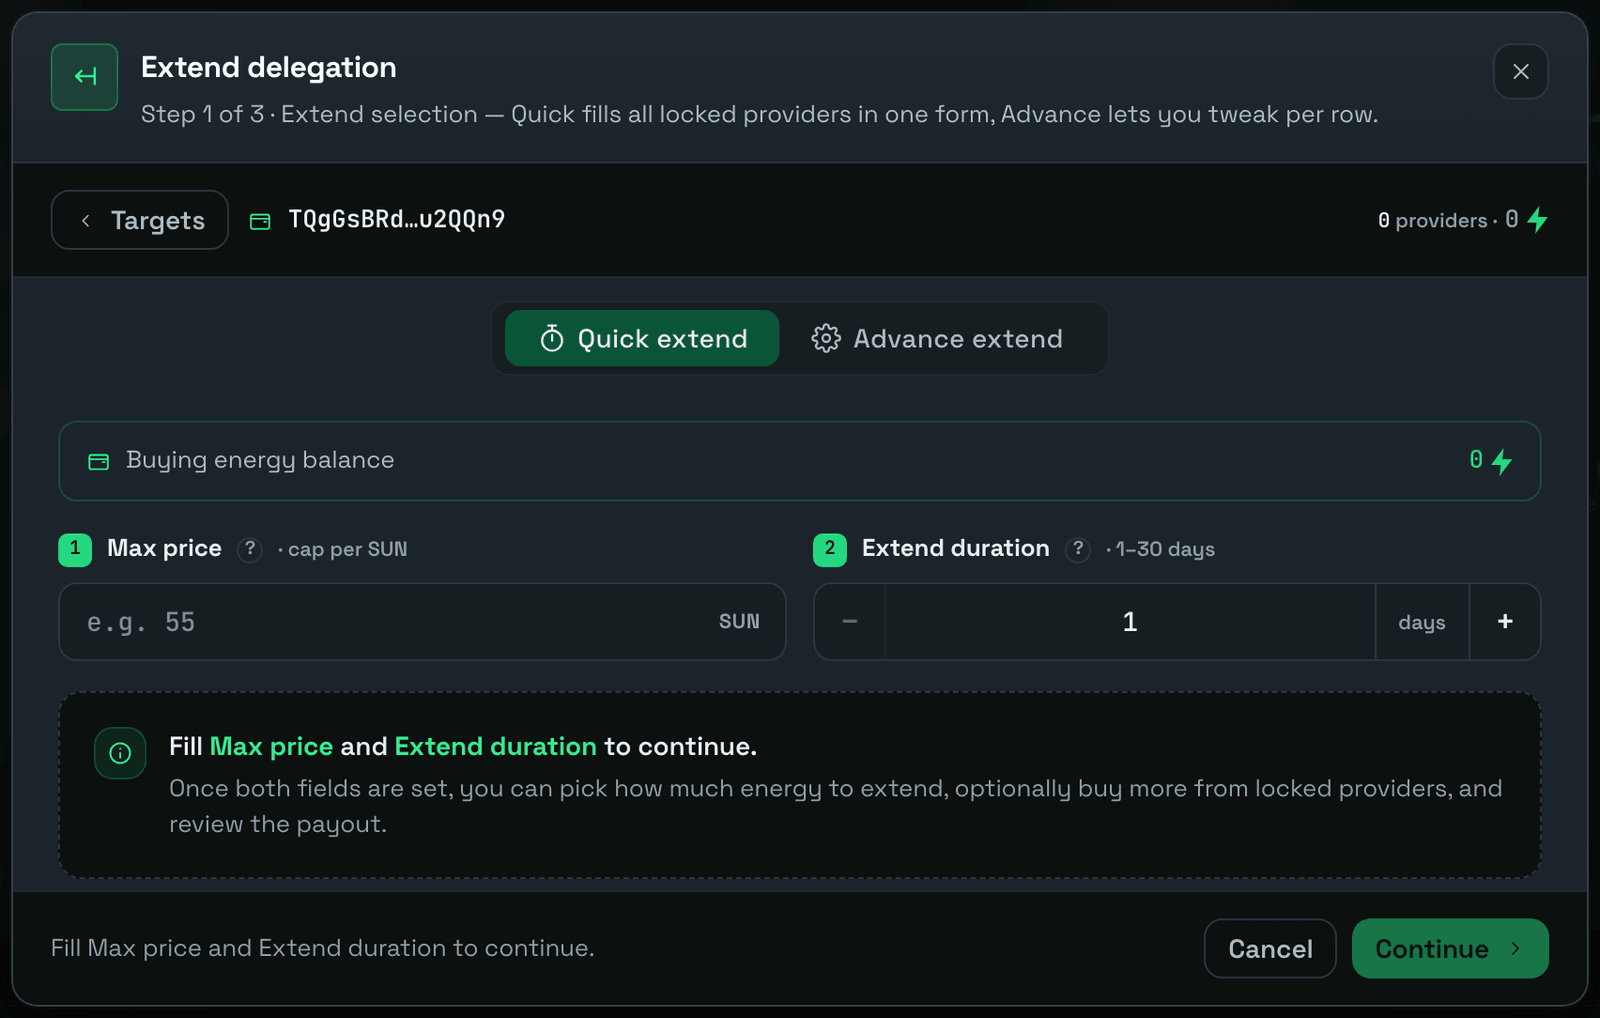The height and width of the screenshot is (1018, 1600).
Task: Click the extend duration value field showing 1
Action: pos(1130,622)
